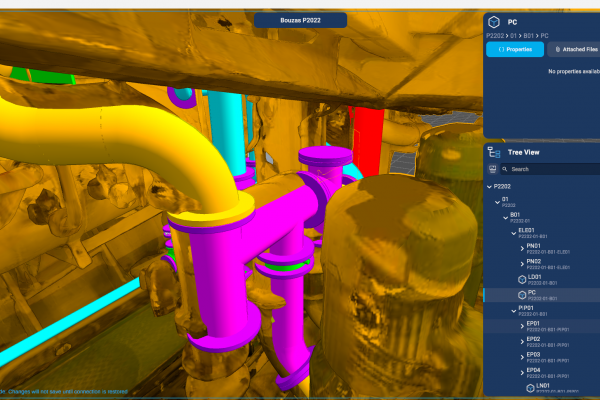Collapse the PIP01 tree branch
The width and height of the screenshot is (600, 400).
pyautogui.click(x=514, y=310)
